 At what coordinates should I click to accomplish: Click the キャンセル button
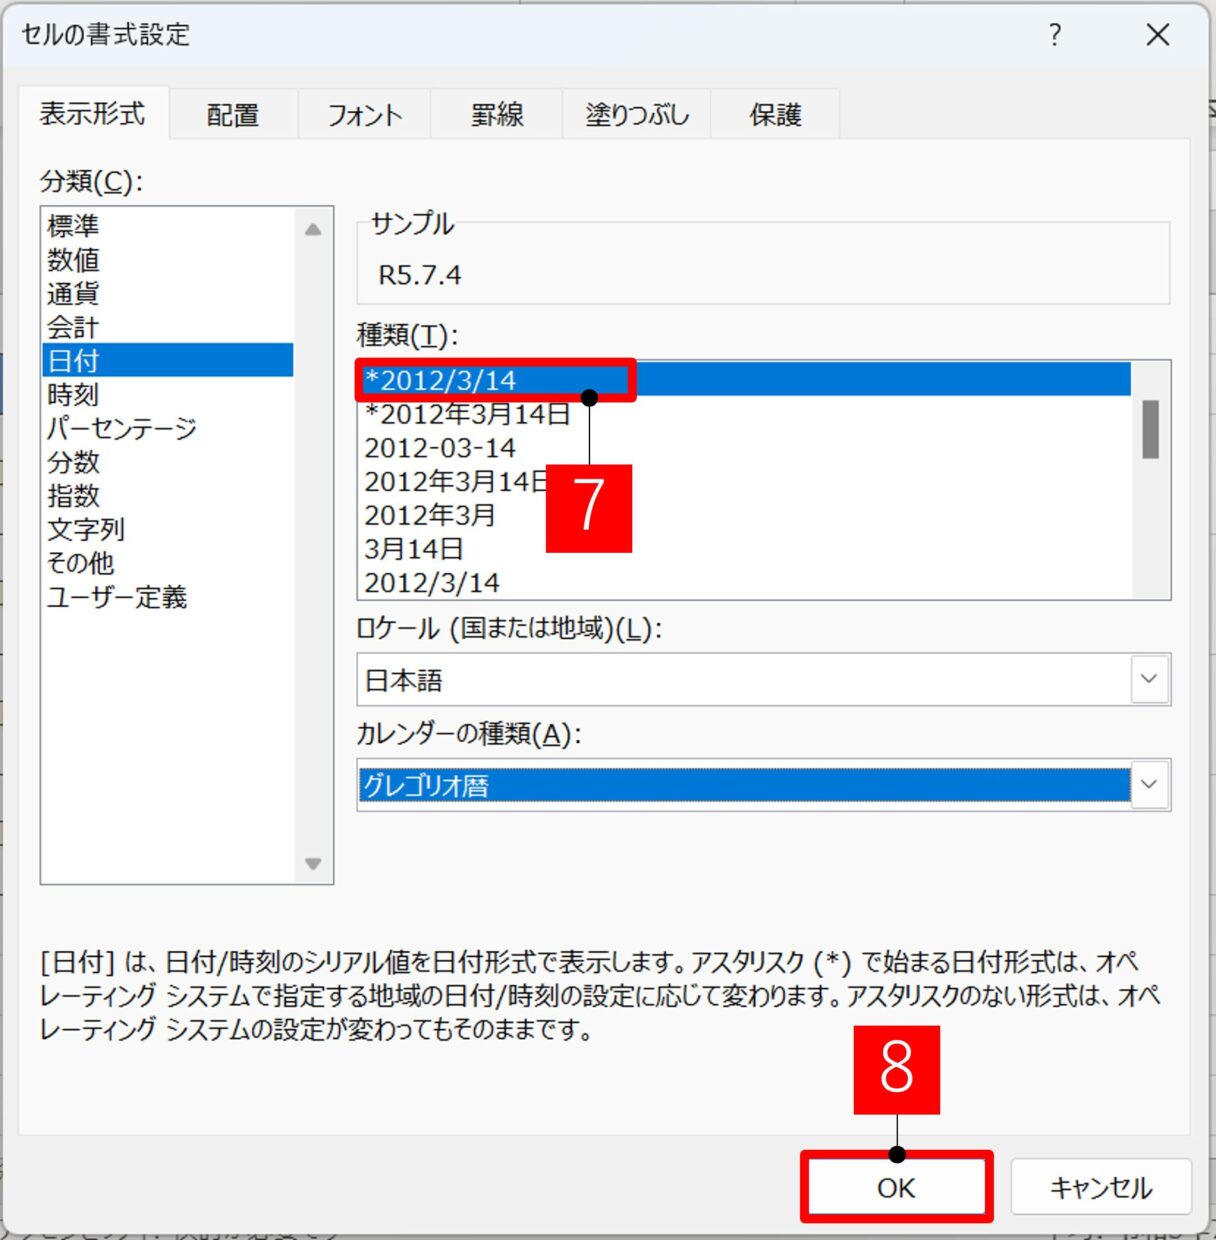coord(1101,1187)
